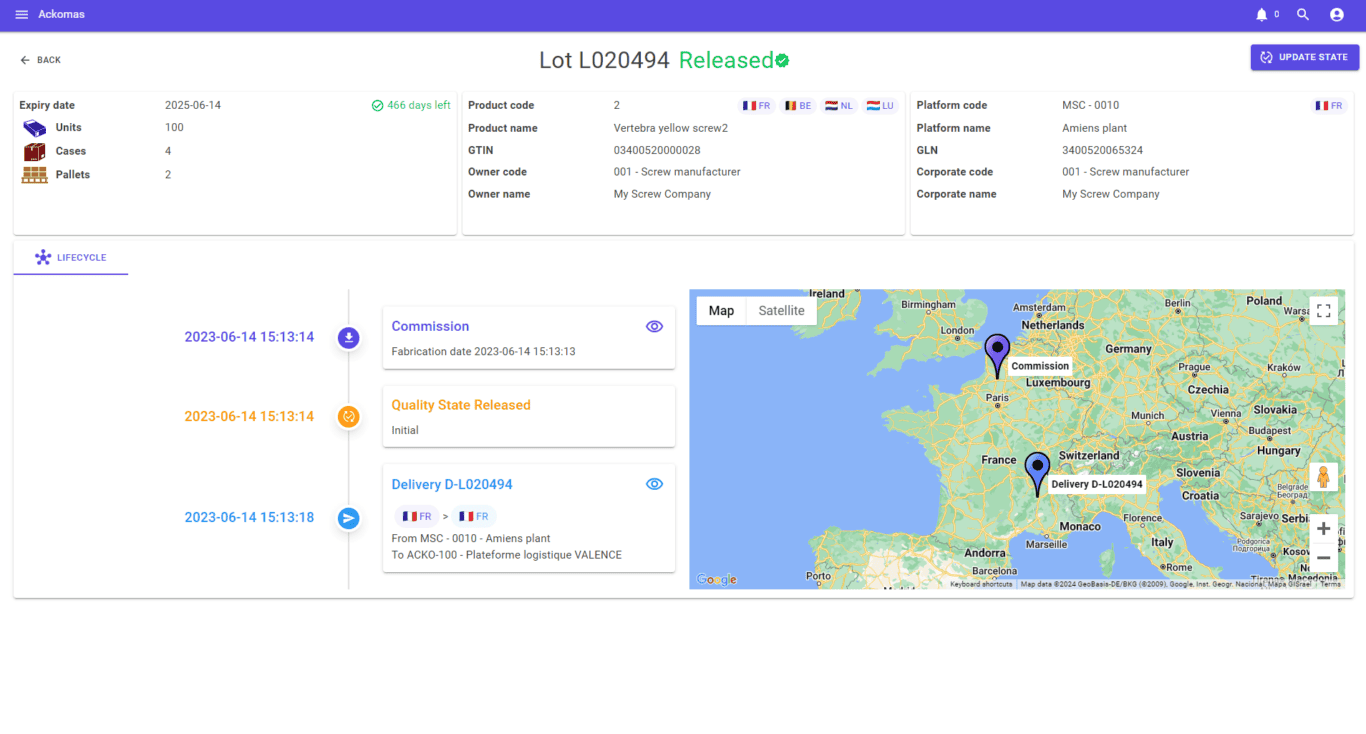This screenshot has height=734, width=1366.
Task: Open the map Terms link
Action: click(x=1331, y=584)
